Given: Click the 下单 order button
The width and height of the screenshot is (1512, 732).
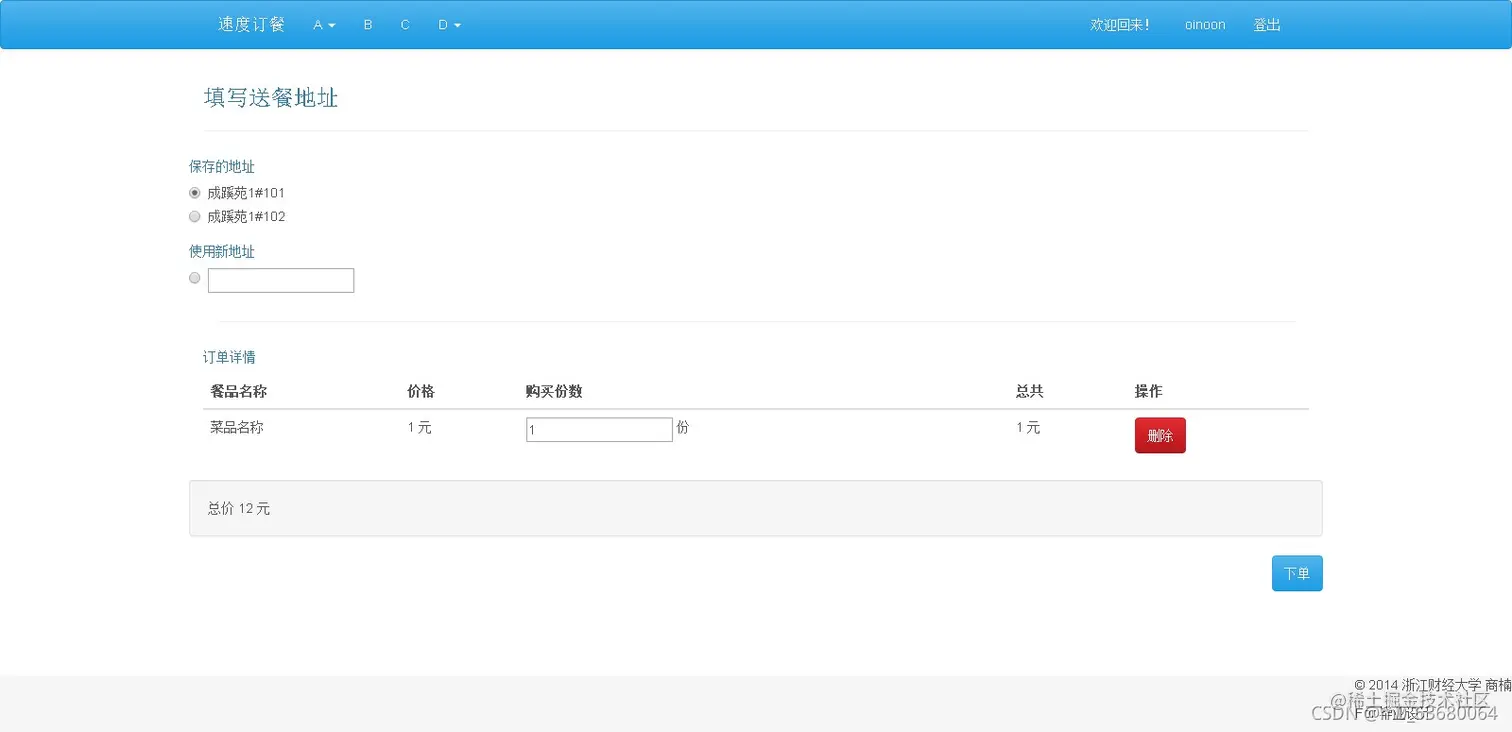Looking at the screenshot, I should pos(1297,573).
